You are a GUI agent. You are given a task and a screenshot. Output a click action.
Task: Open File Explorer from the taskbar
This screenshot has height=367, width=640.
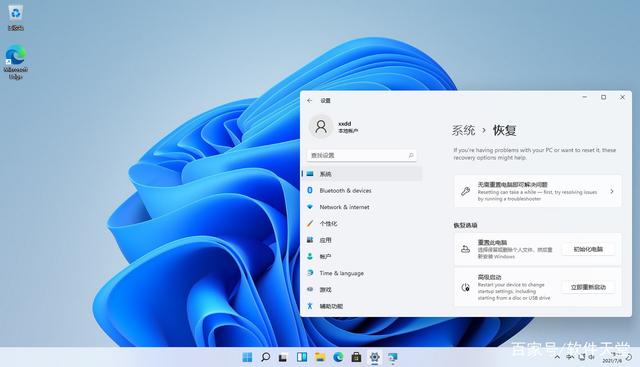tap(320, 357)
